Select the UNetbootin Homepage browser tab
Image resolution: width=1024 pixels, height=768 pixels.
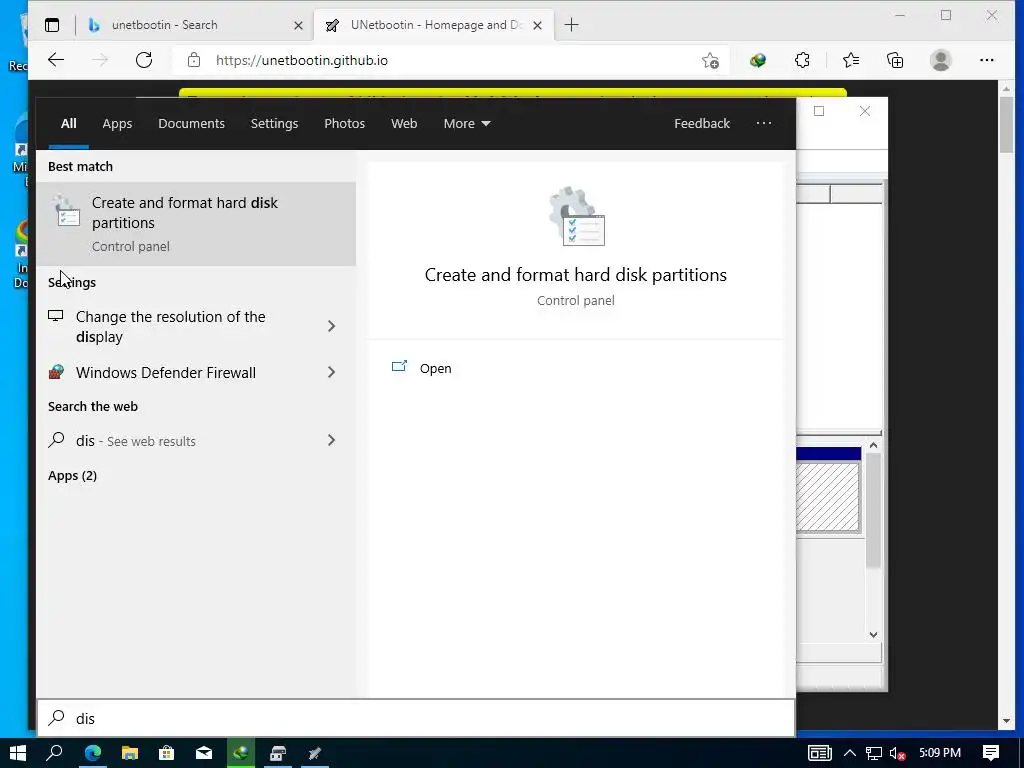tap(434, 25)
